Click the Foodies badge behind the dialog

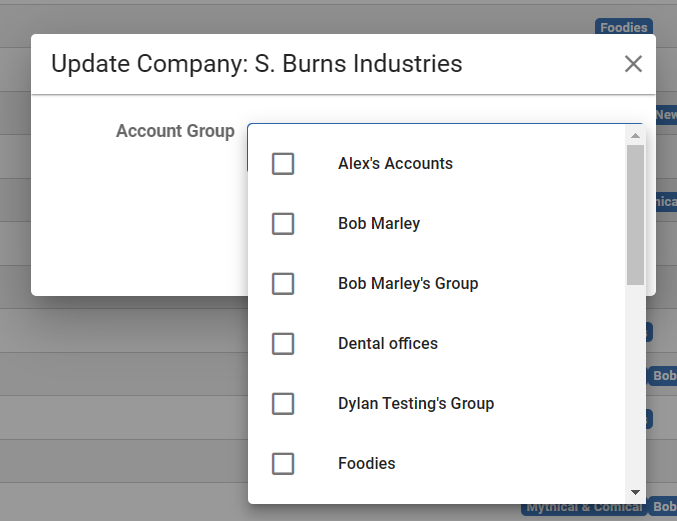tap(624, 28)
